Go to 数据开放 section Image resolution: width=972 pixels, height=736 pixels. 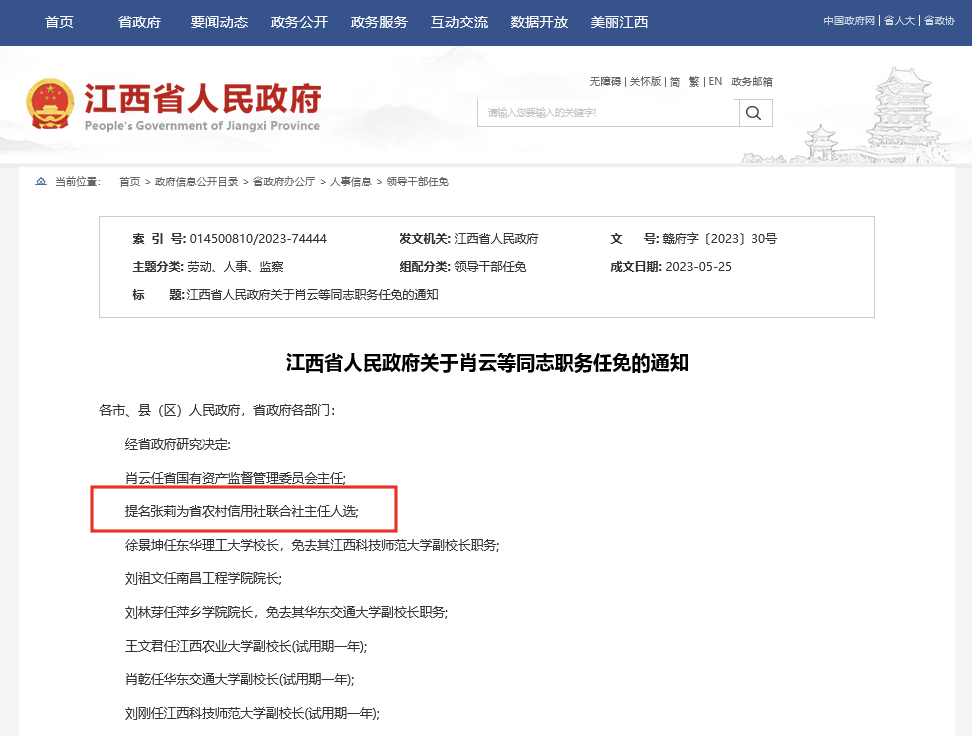(x=539, y=22)
